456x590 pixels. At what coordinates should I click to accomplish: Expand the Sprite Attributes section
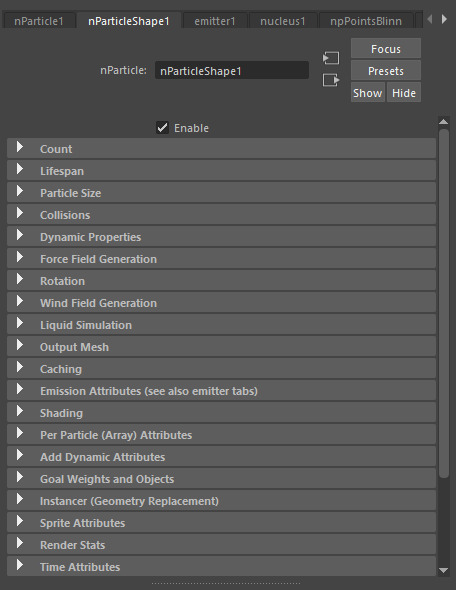coord(221,523)
